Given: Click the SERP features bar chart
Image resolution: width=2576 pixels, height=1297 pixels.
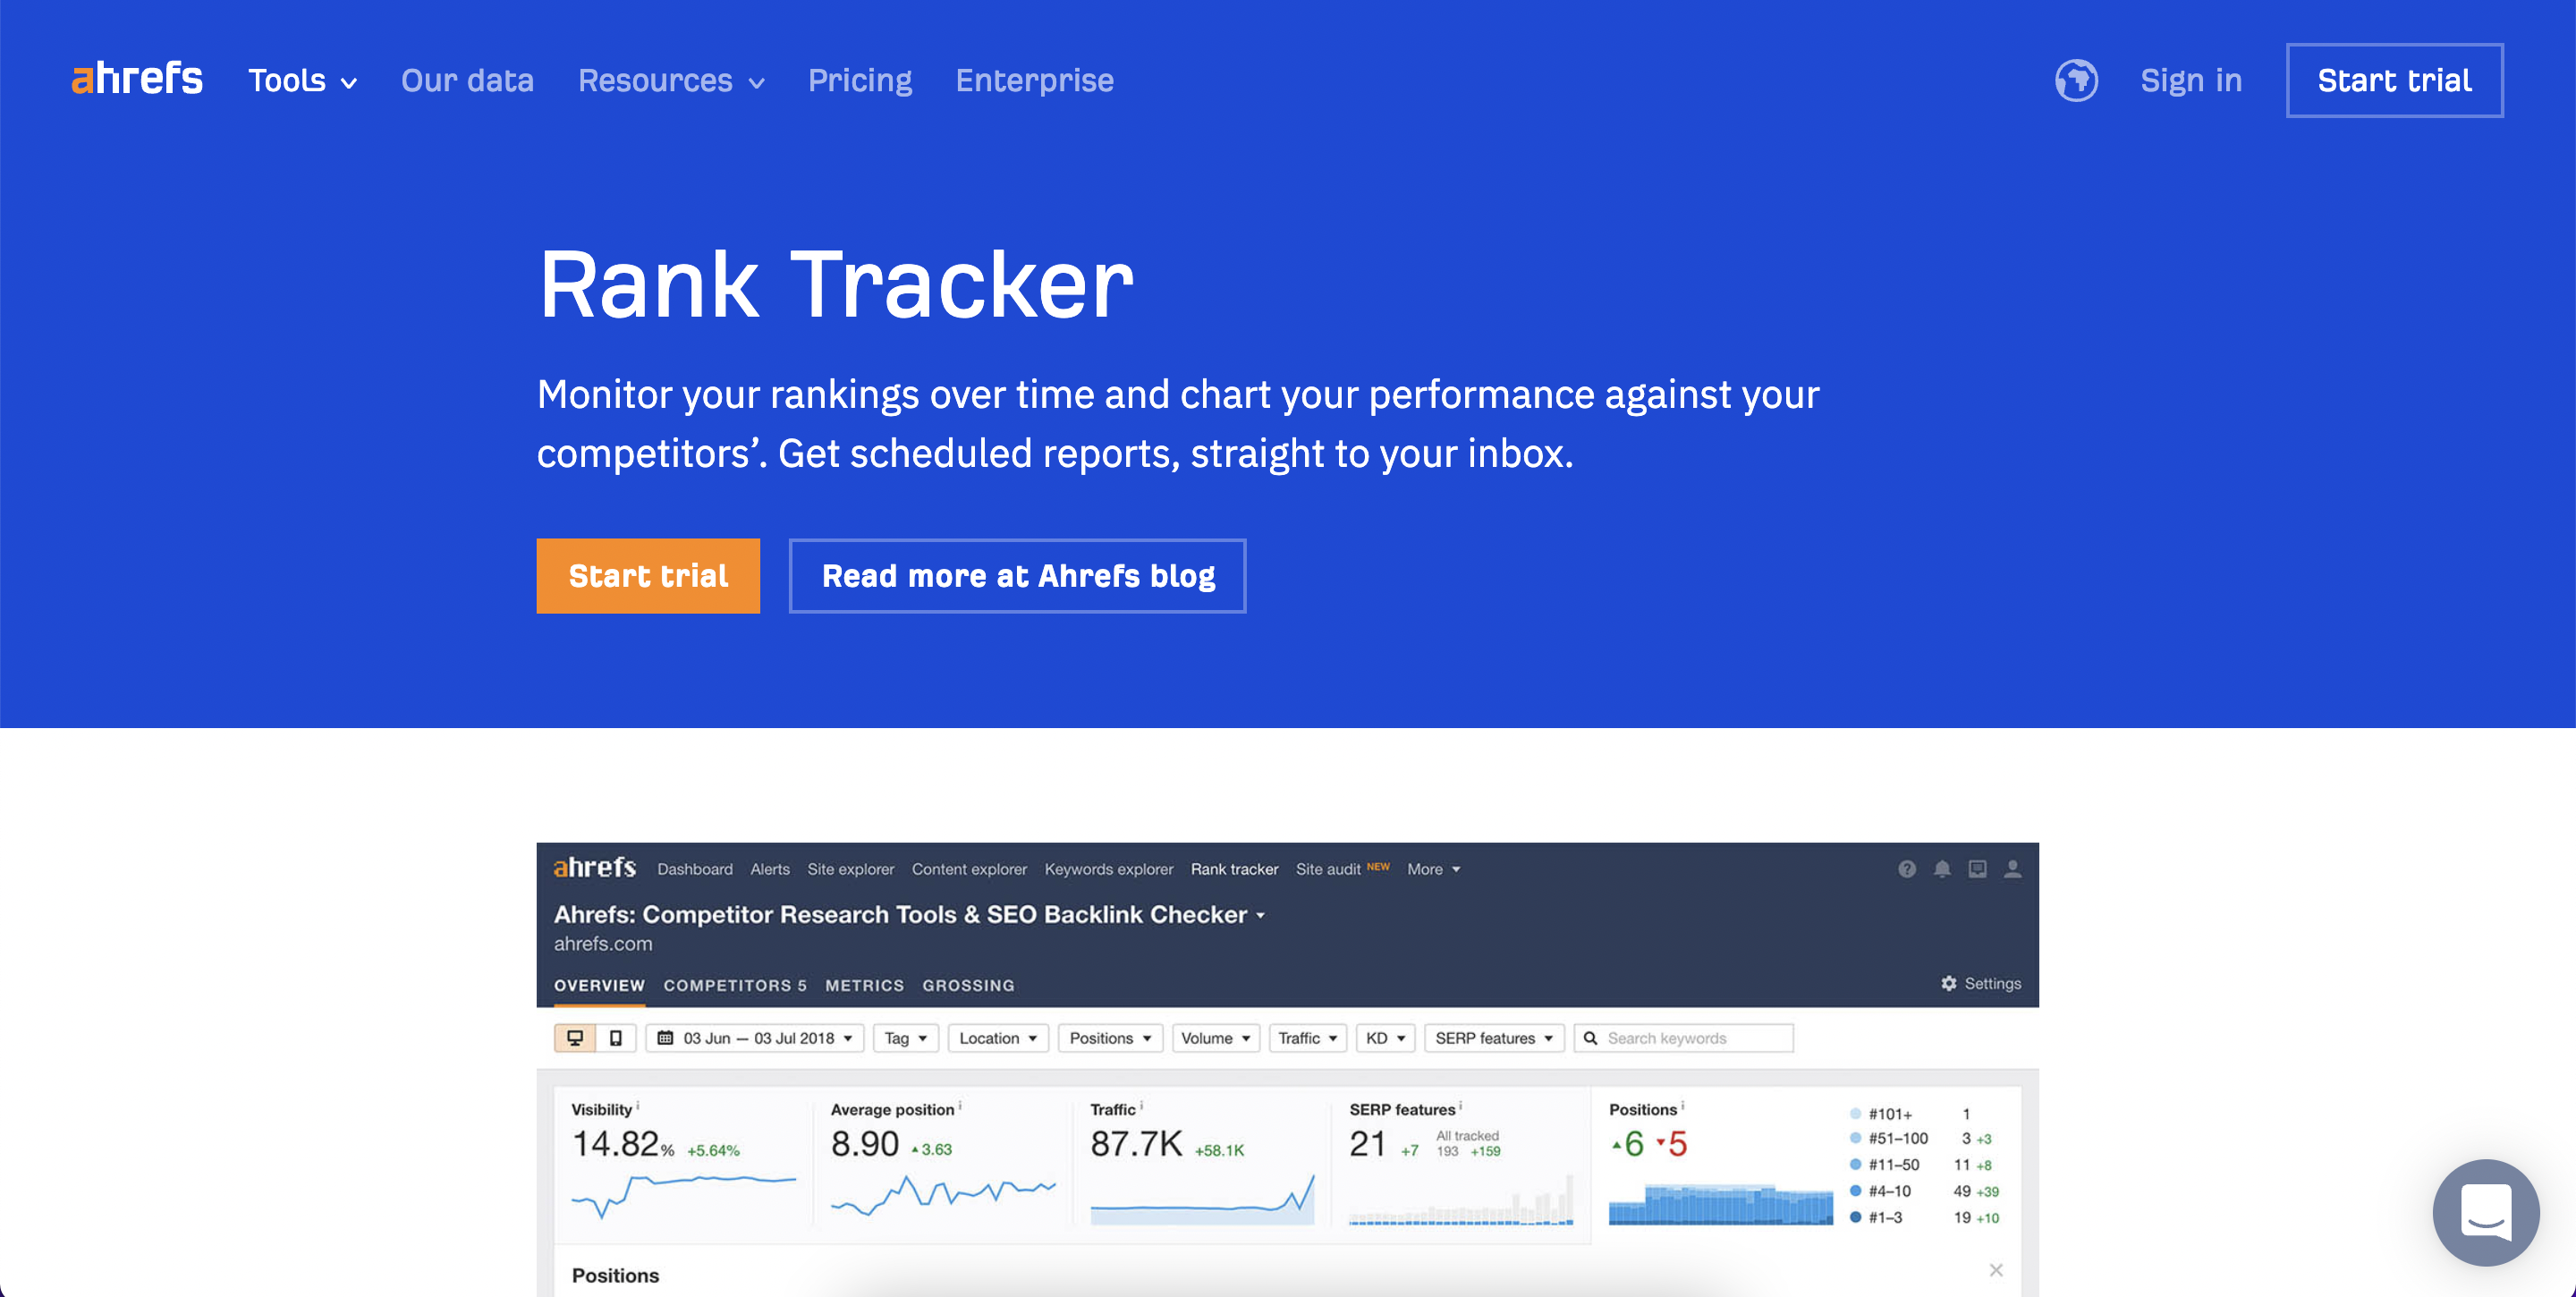Looking at the screenshot, I should click(x=1461, y=1199).
